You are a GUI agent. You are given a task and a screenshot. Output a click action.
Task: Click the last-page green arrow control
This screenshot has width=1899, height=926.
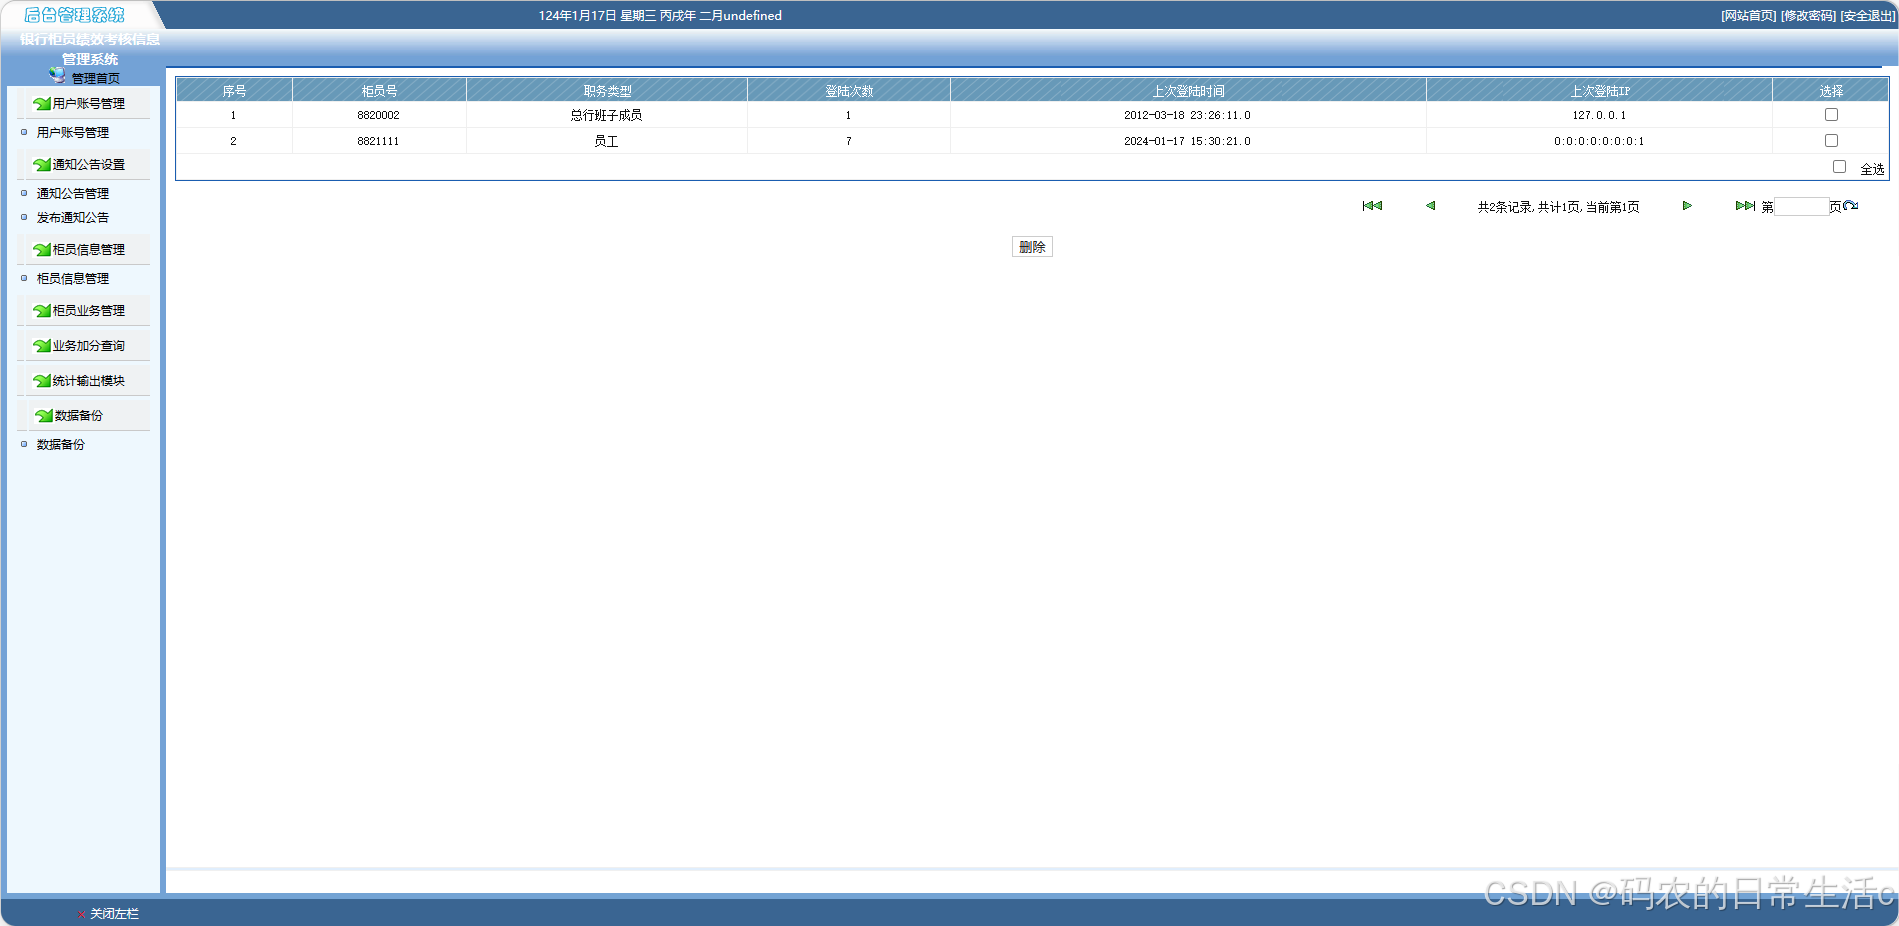[x=1744, y=206]
